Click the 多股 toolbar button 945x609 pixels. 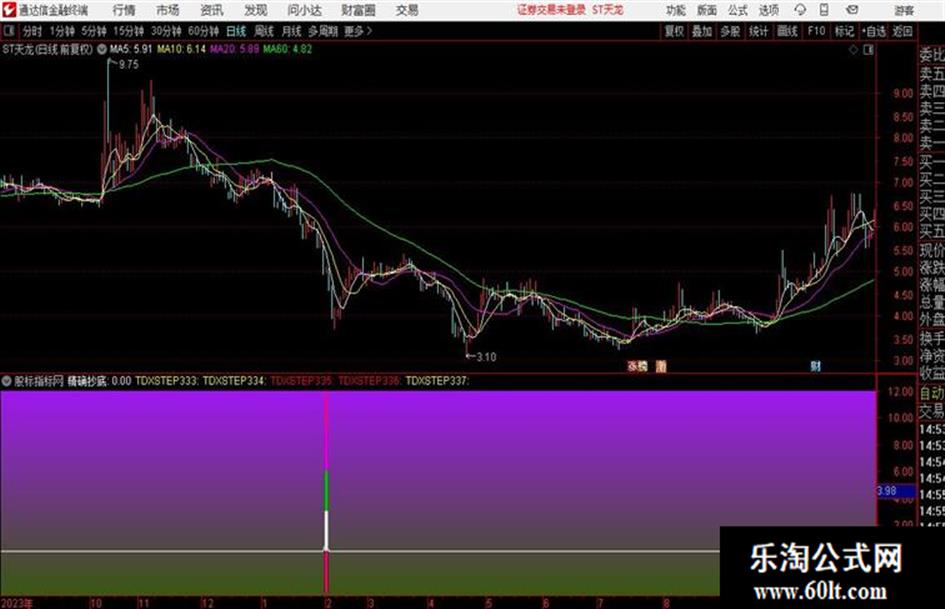coord(730,31)
